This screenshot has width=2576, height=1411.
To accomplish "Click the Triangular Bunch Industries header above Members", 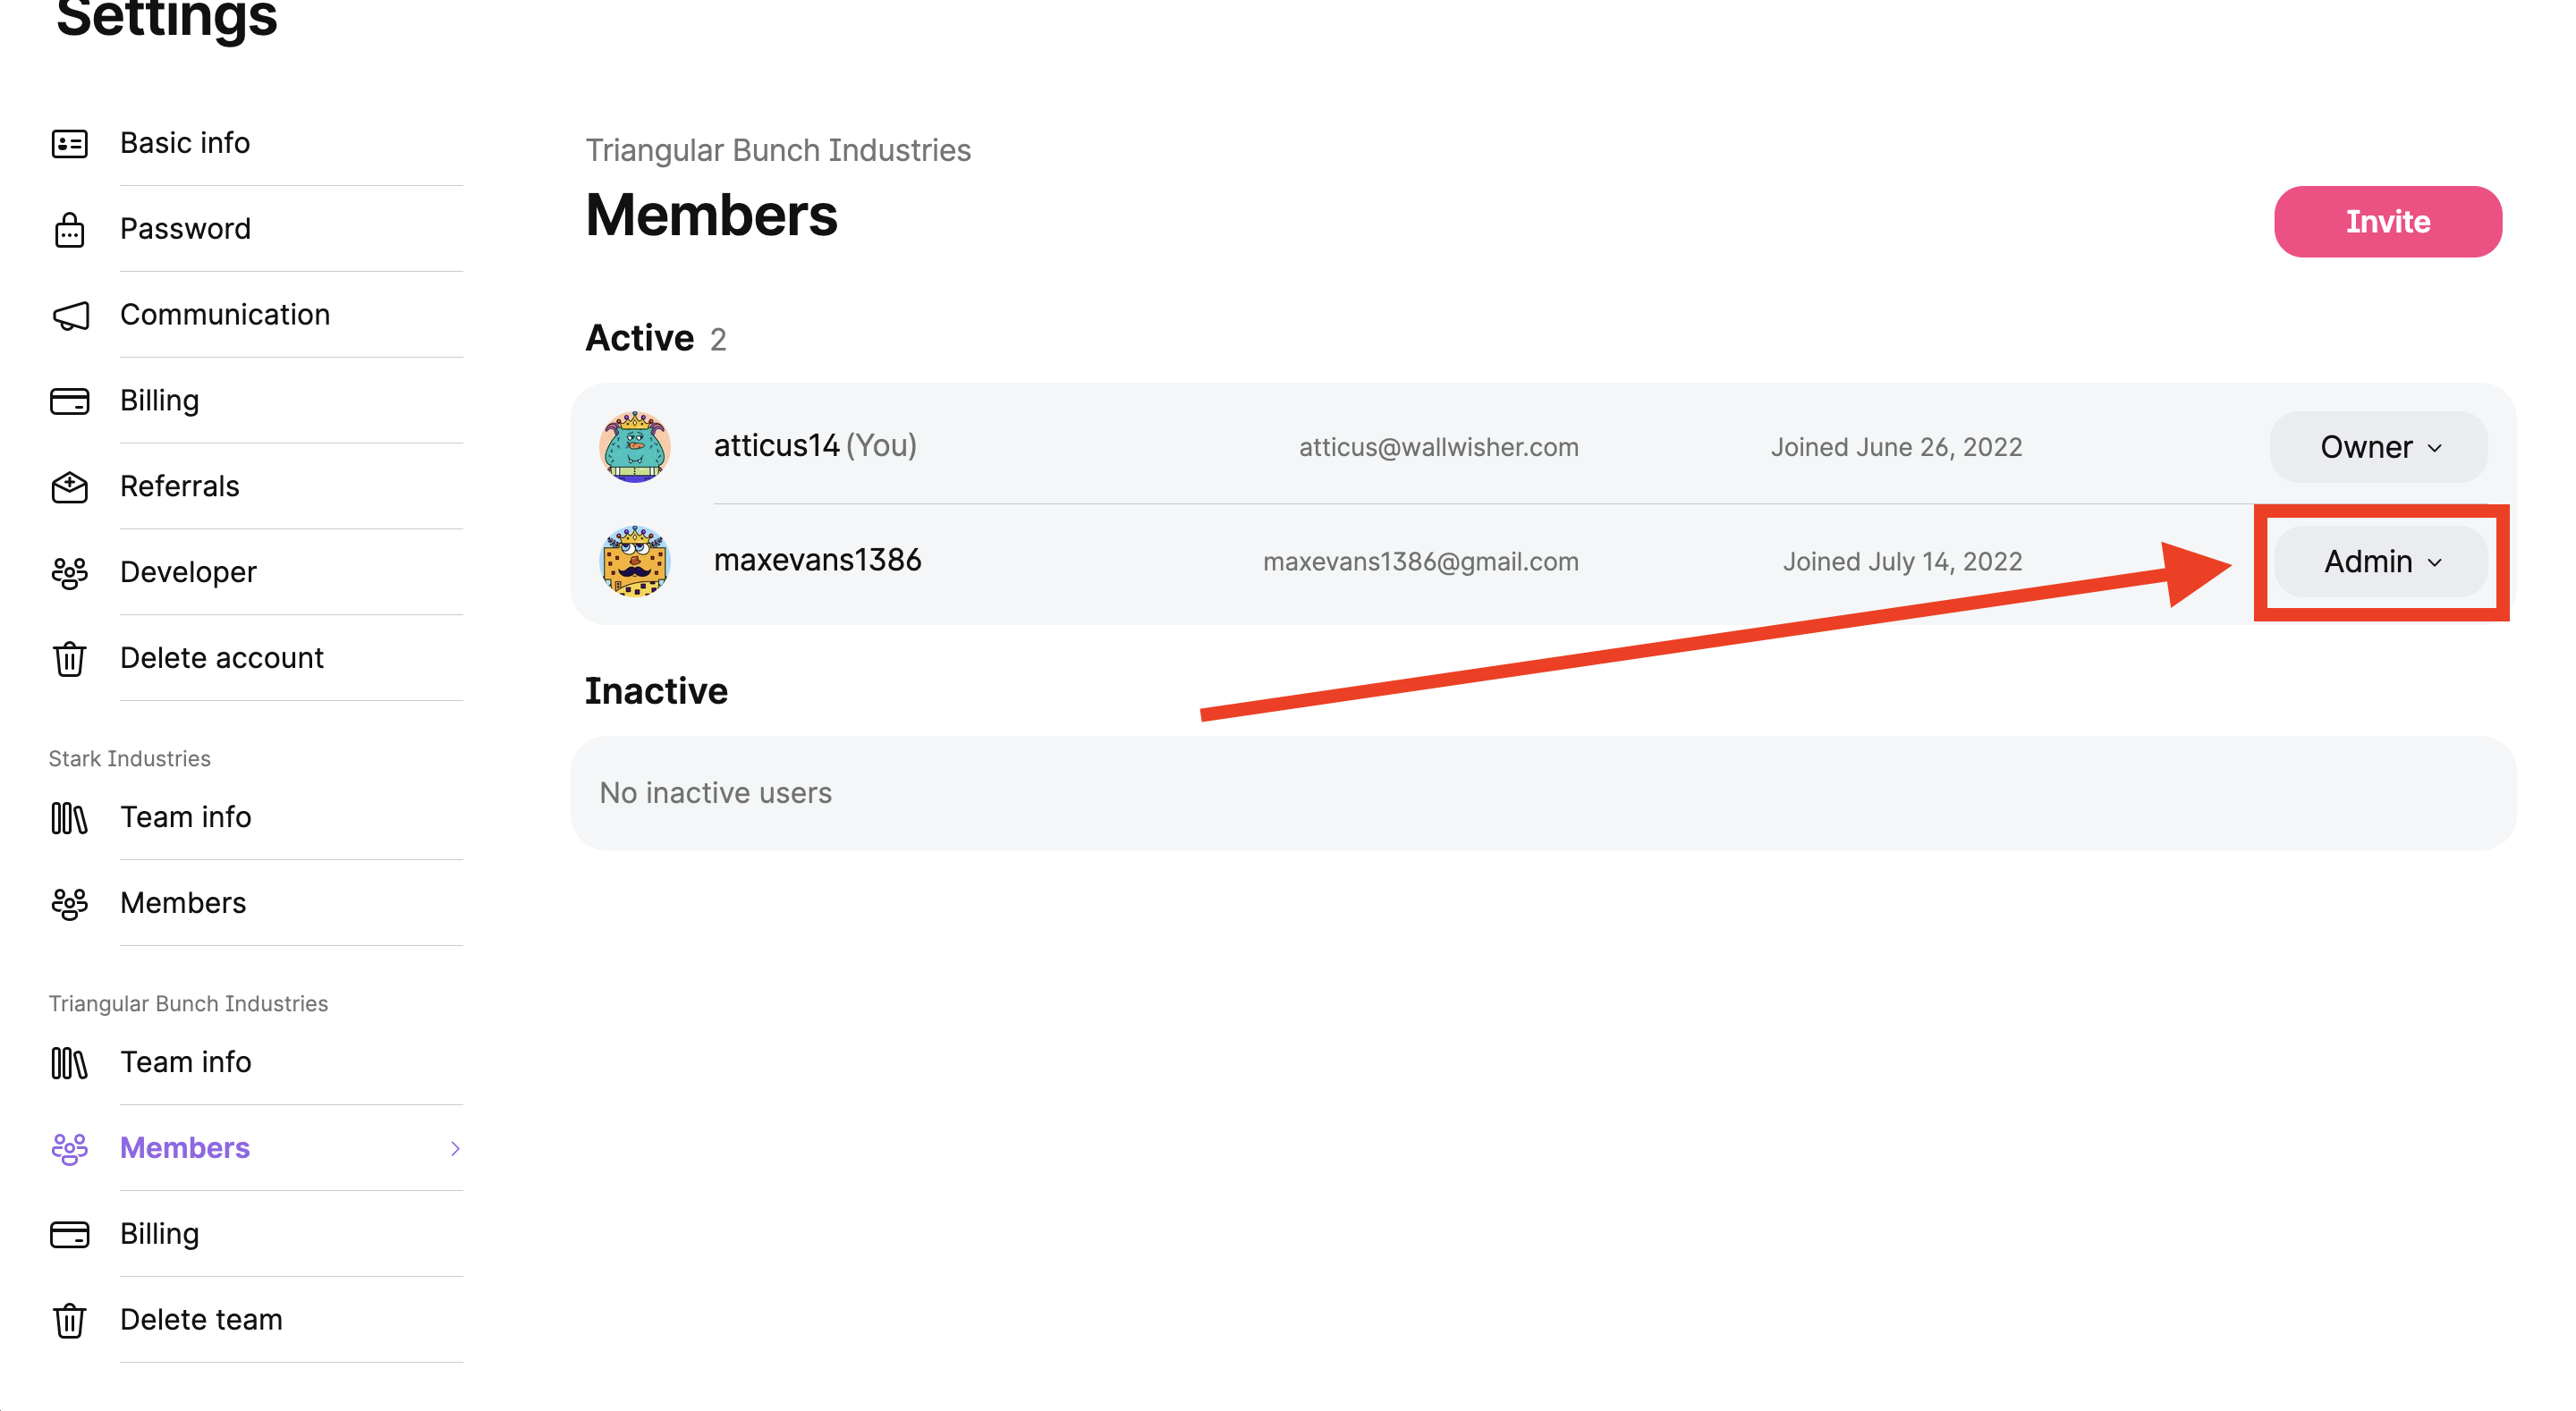I will 778,150.
